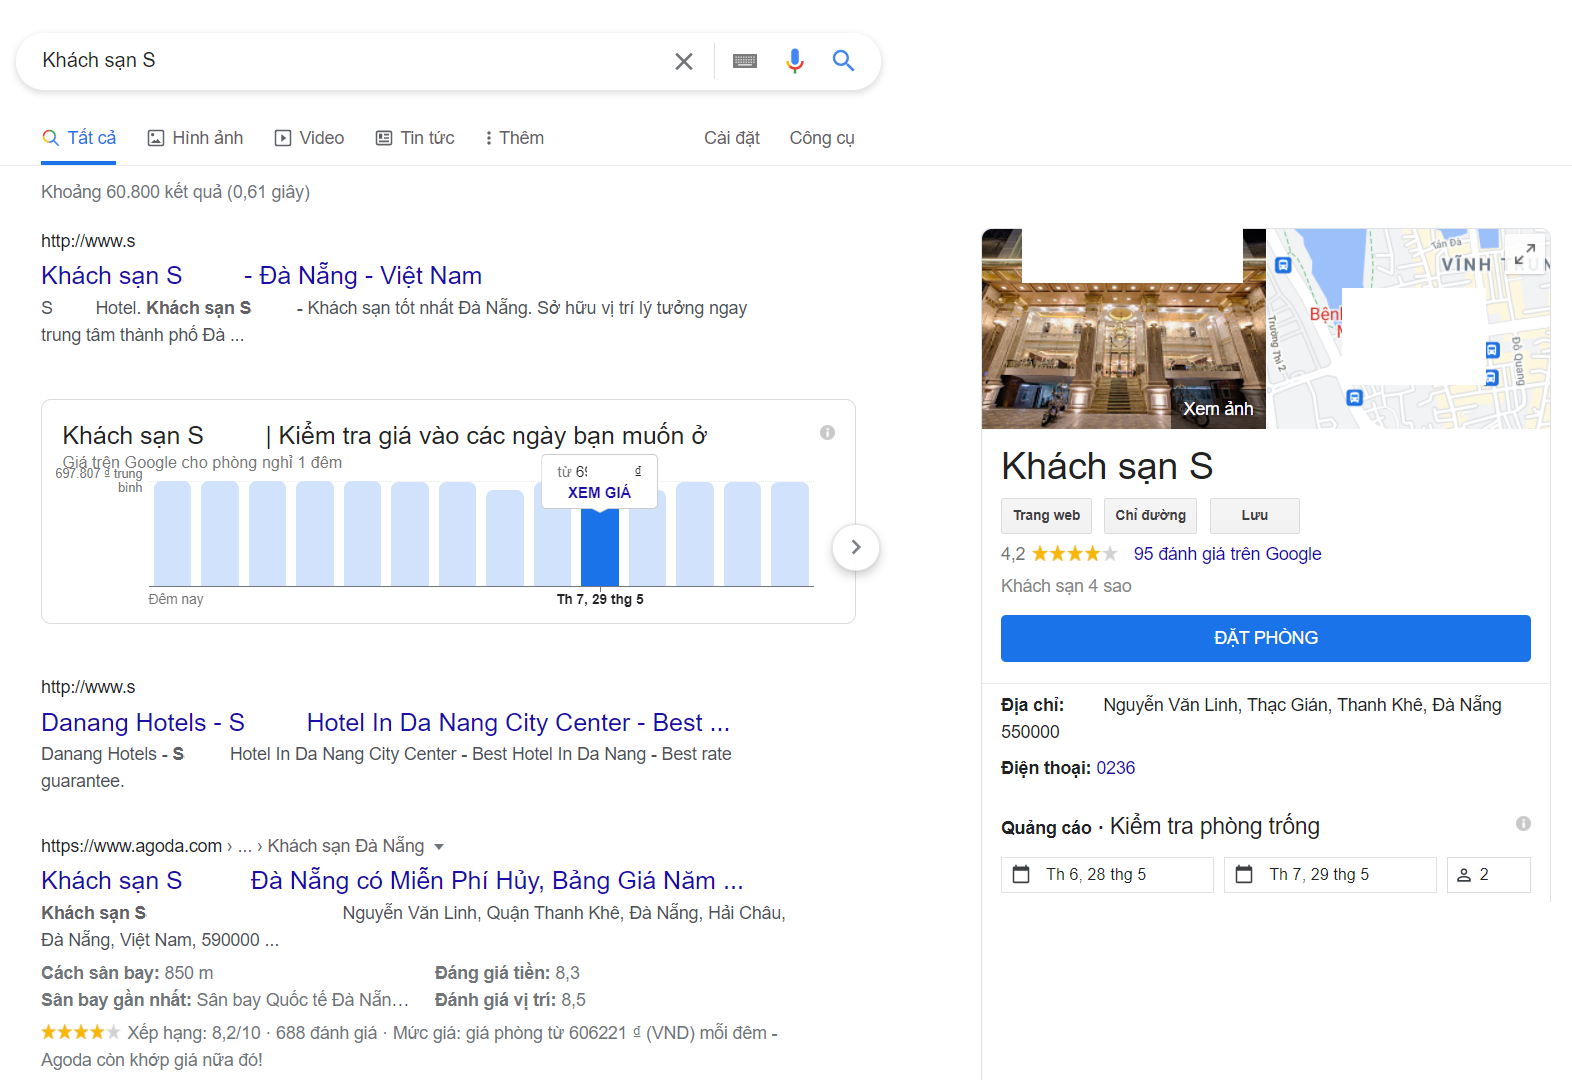Switch to the Hình ảnh tab

[195, 138]
